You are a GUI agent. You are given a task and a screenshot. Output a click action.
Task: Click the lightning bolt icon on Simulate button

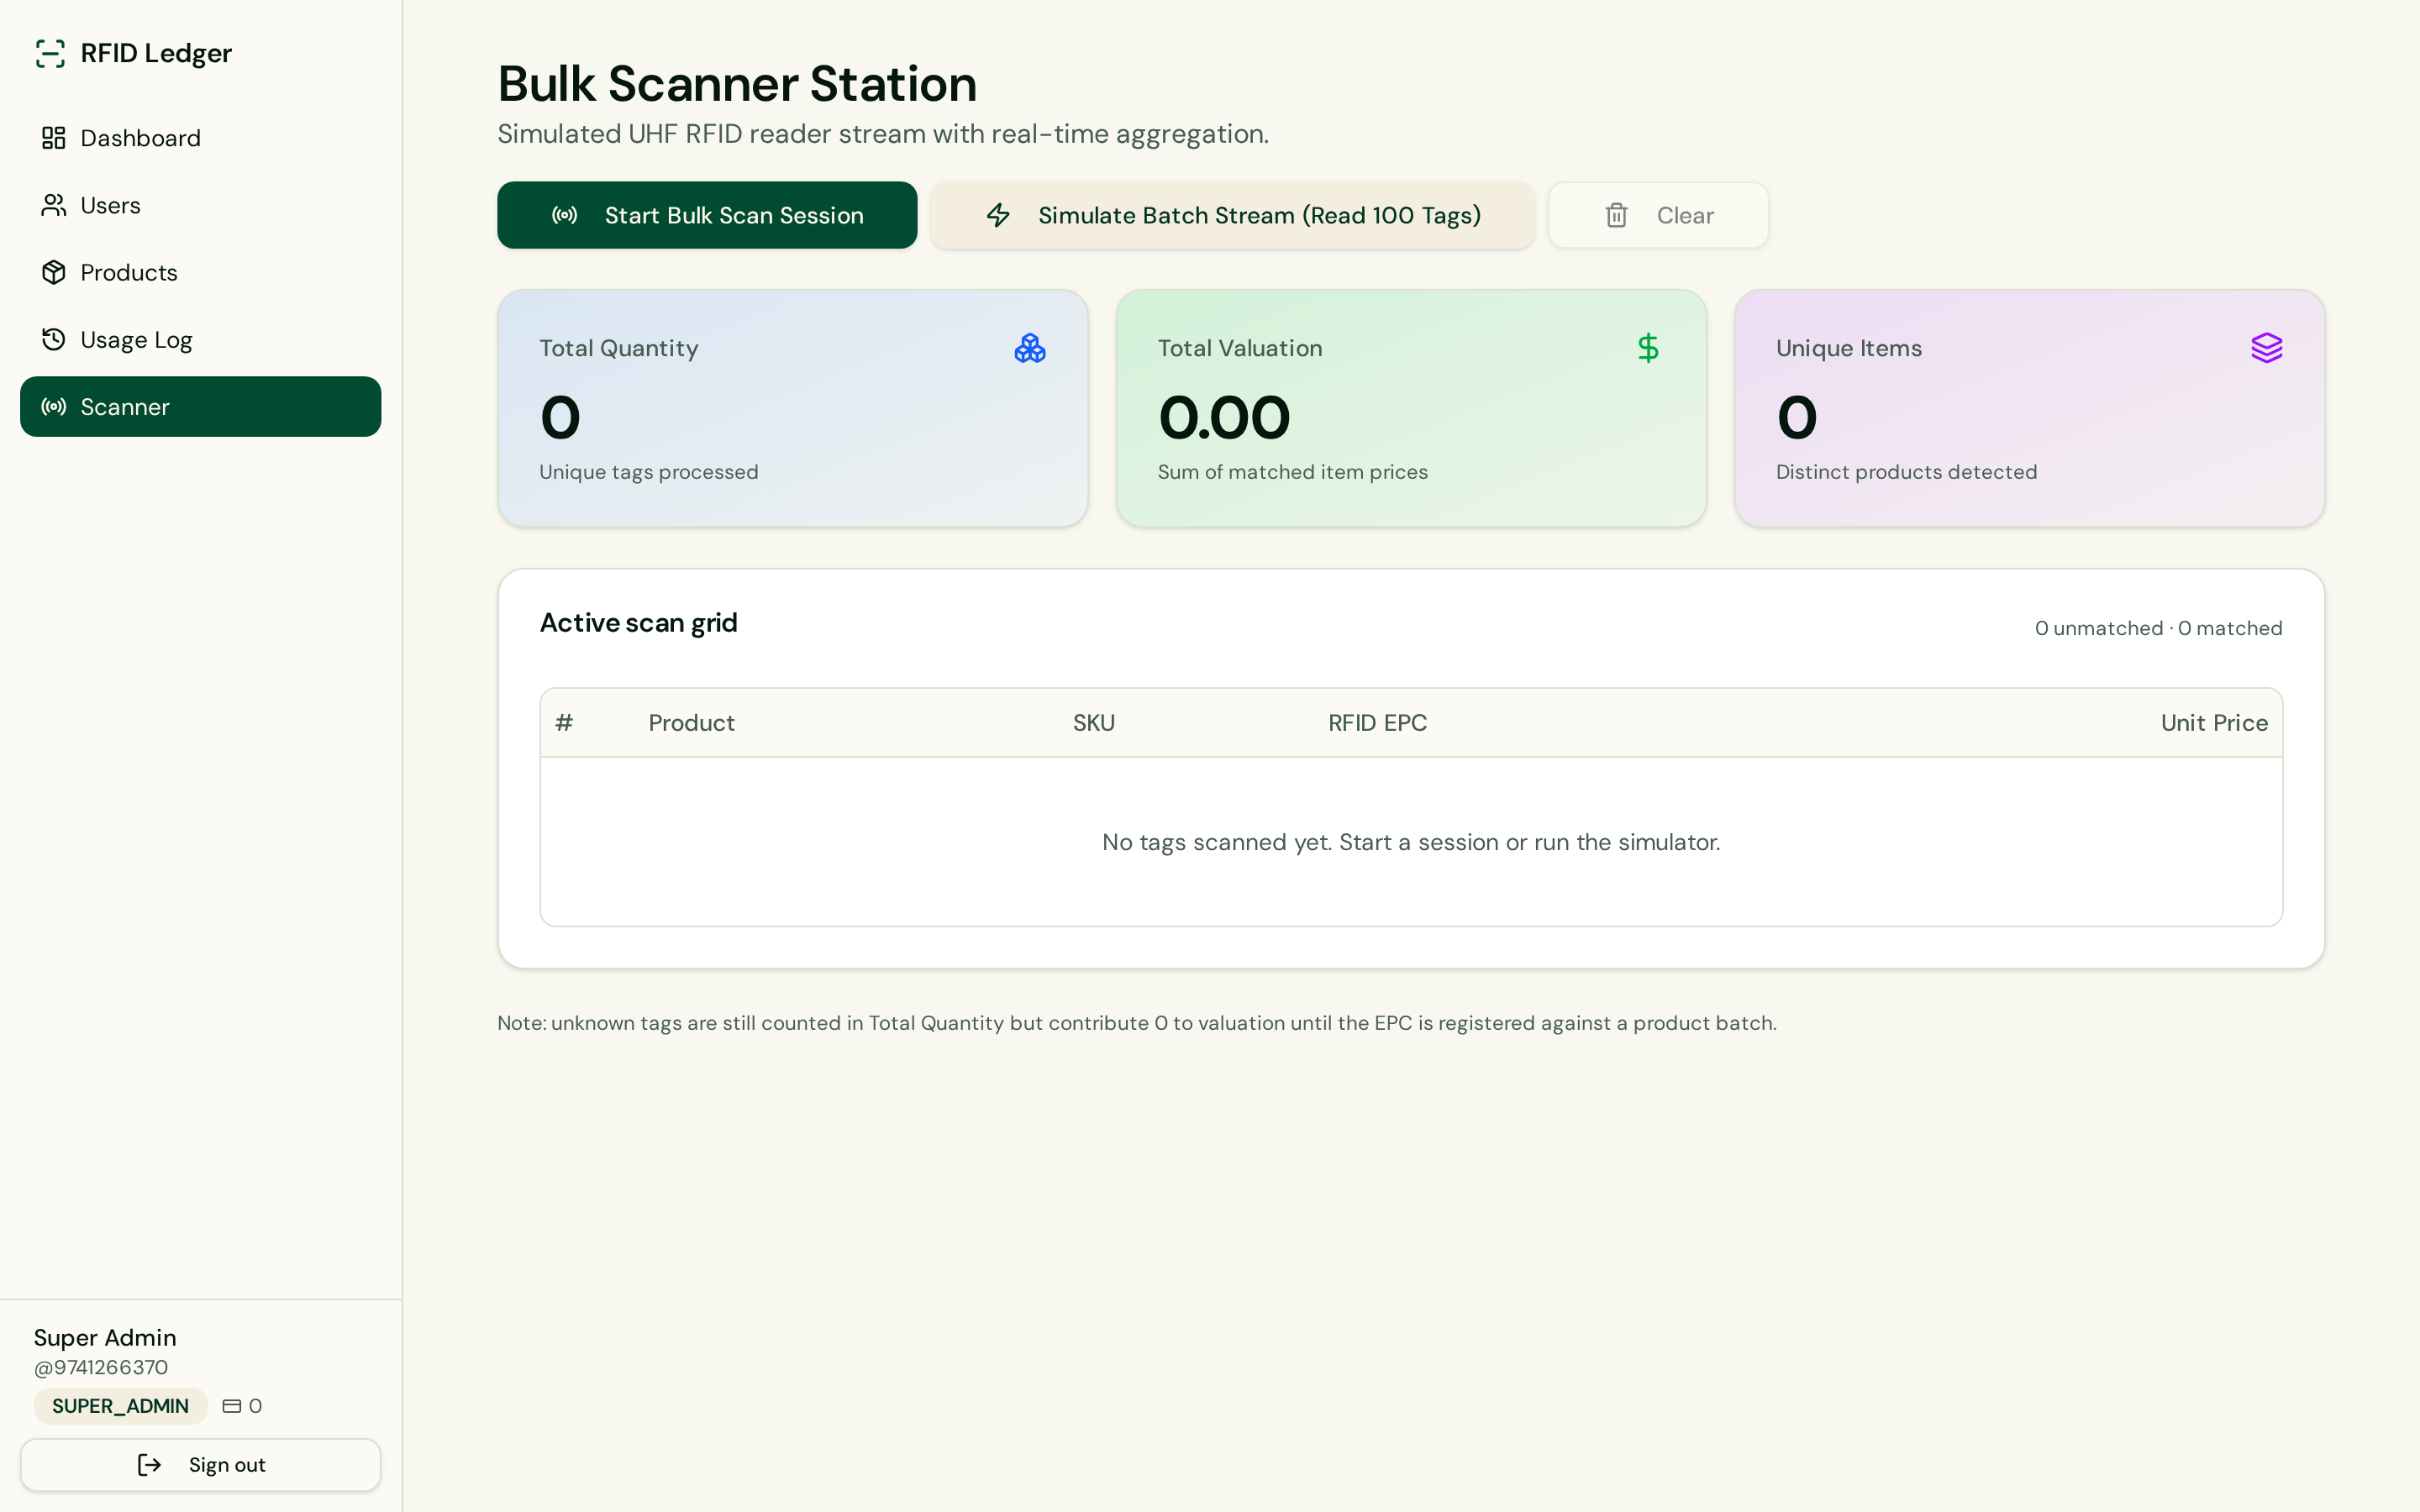coord(998,215)
